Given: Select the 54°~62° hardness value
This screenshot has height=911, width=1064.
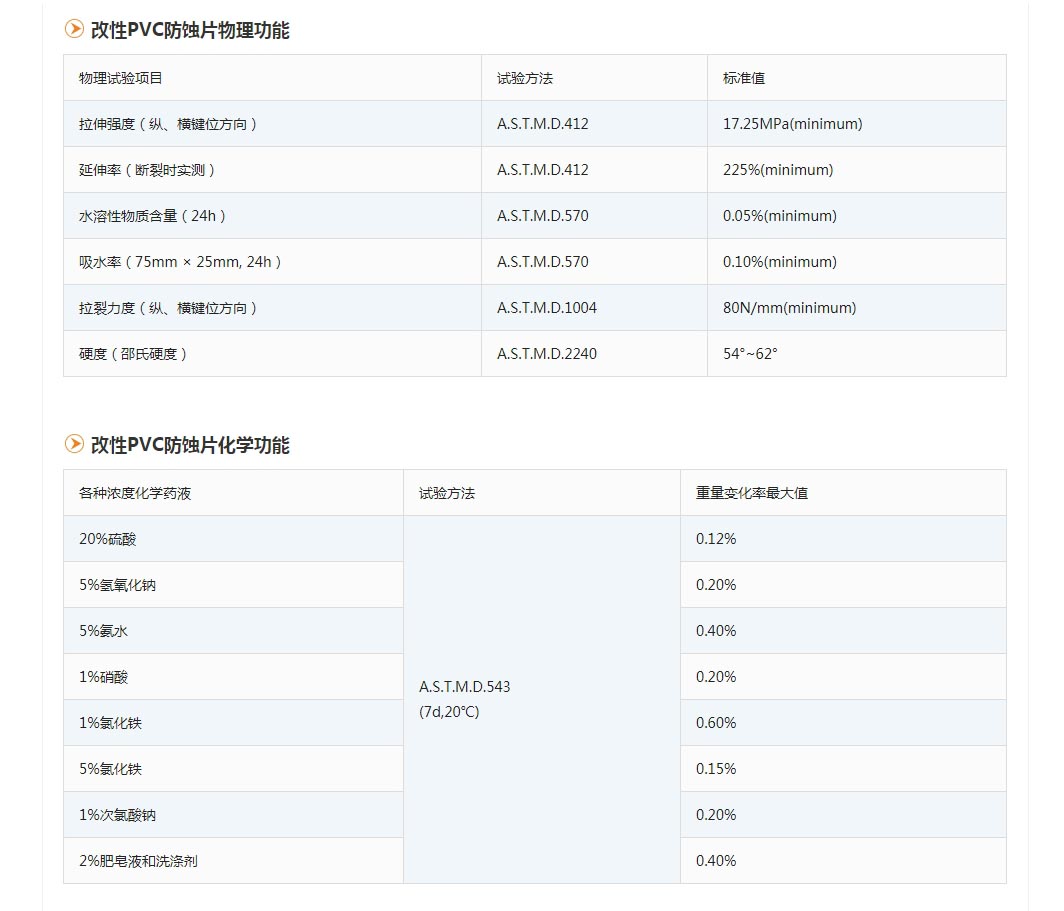Looking at the screenshot, I should pos(750,354).
